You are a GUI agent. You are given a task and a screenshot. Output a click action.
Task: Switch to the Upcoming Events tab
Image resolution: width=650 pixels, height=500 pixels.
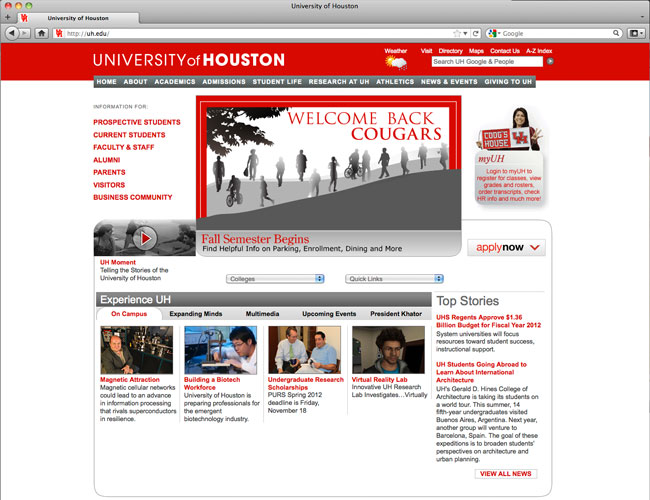tap(329, 314)
